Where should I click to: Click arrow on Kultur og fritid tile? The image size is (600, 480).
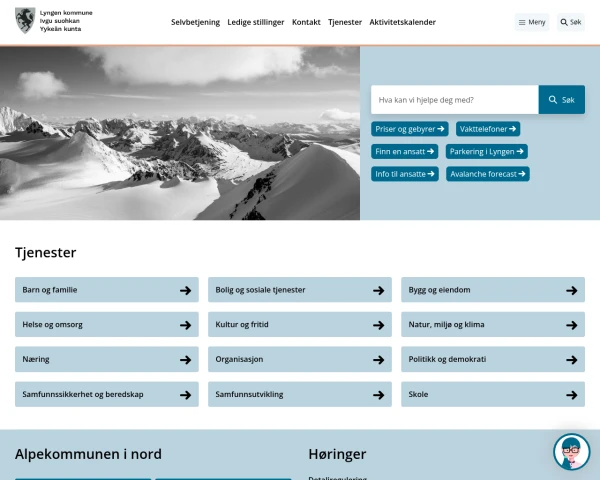[378, 325]
